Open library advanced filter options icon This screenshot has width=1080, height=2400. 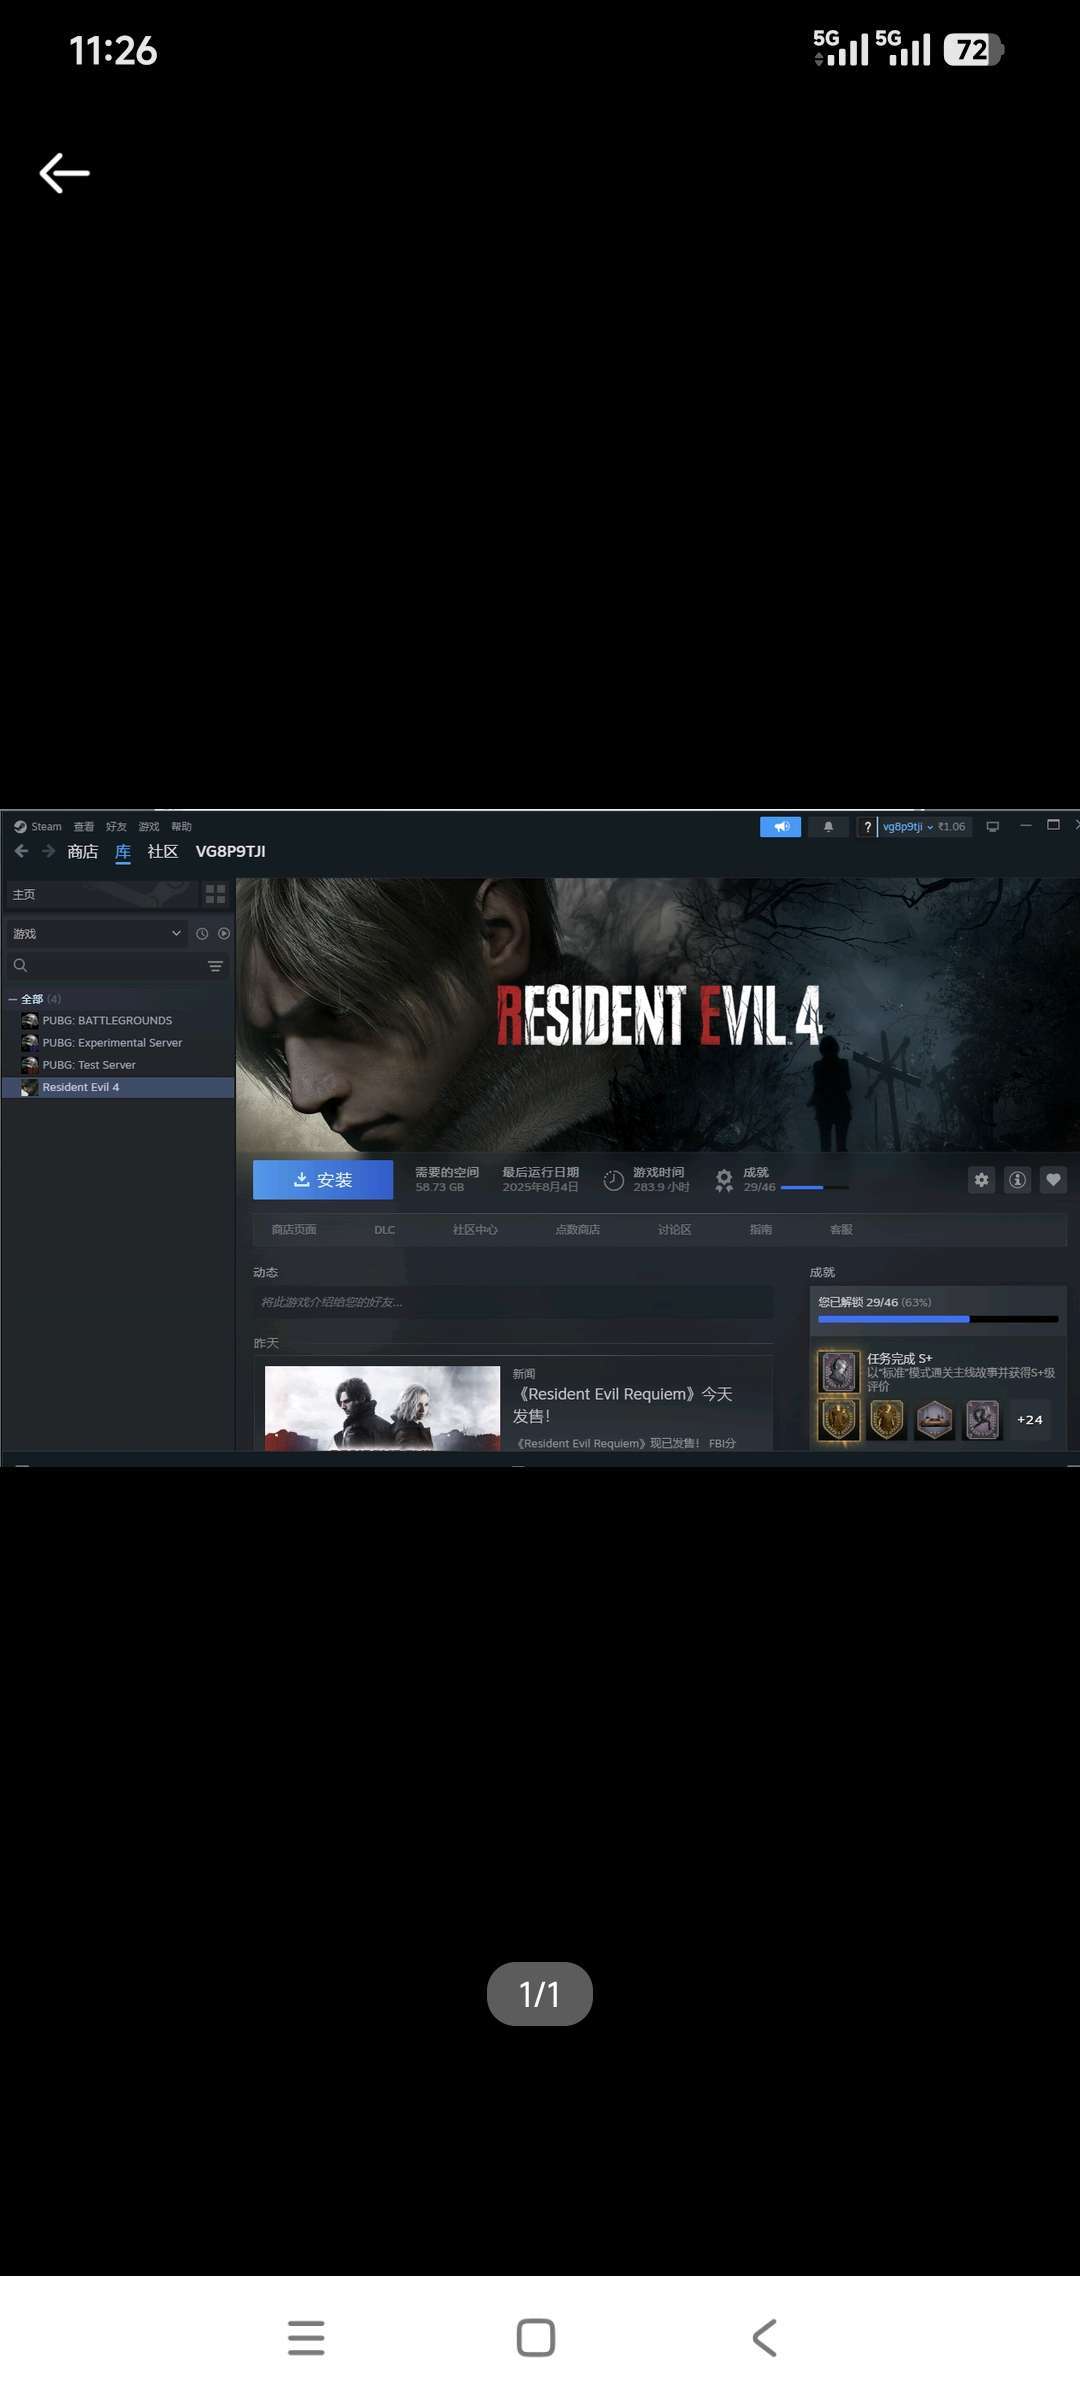pyautogui.click(x=215, y=966)
